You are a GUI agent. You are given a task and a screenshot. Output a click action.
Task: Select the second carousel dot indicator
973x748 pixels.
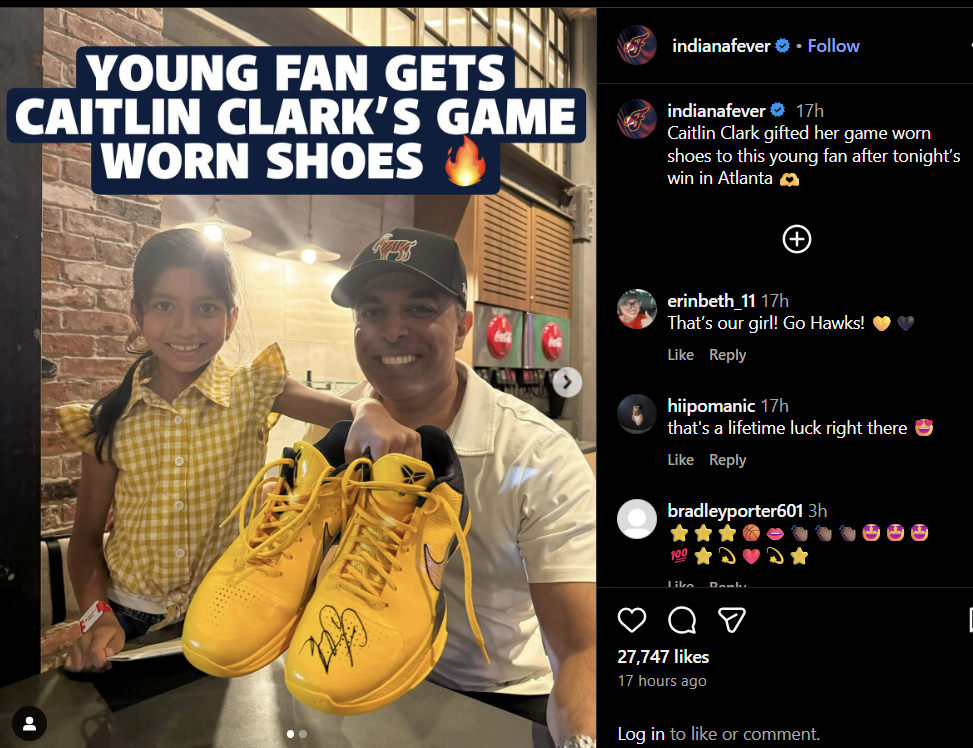[x=303, y=734]
